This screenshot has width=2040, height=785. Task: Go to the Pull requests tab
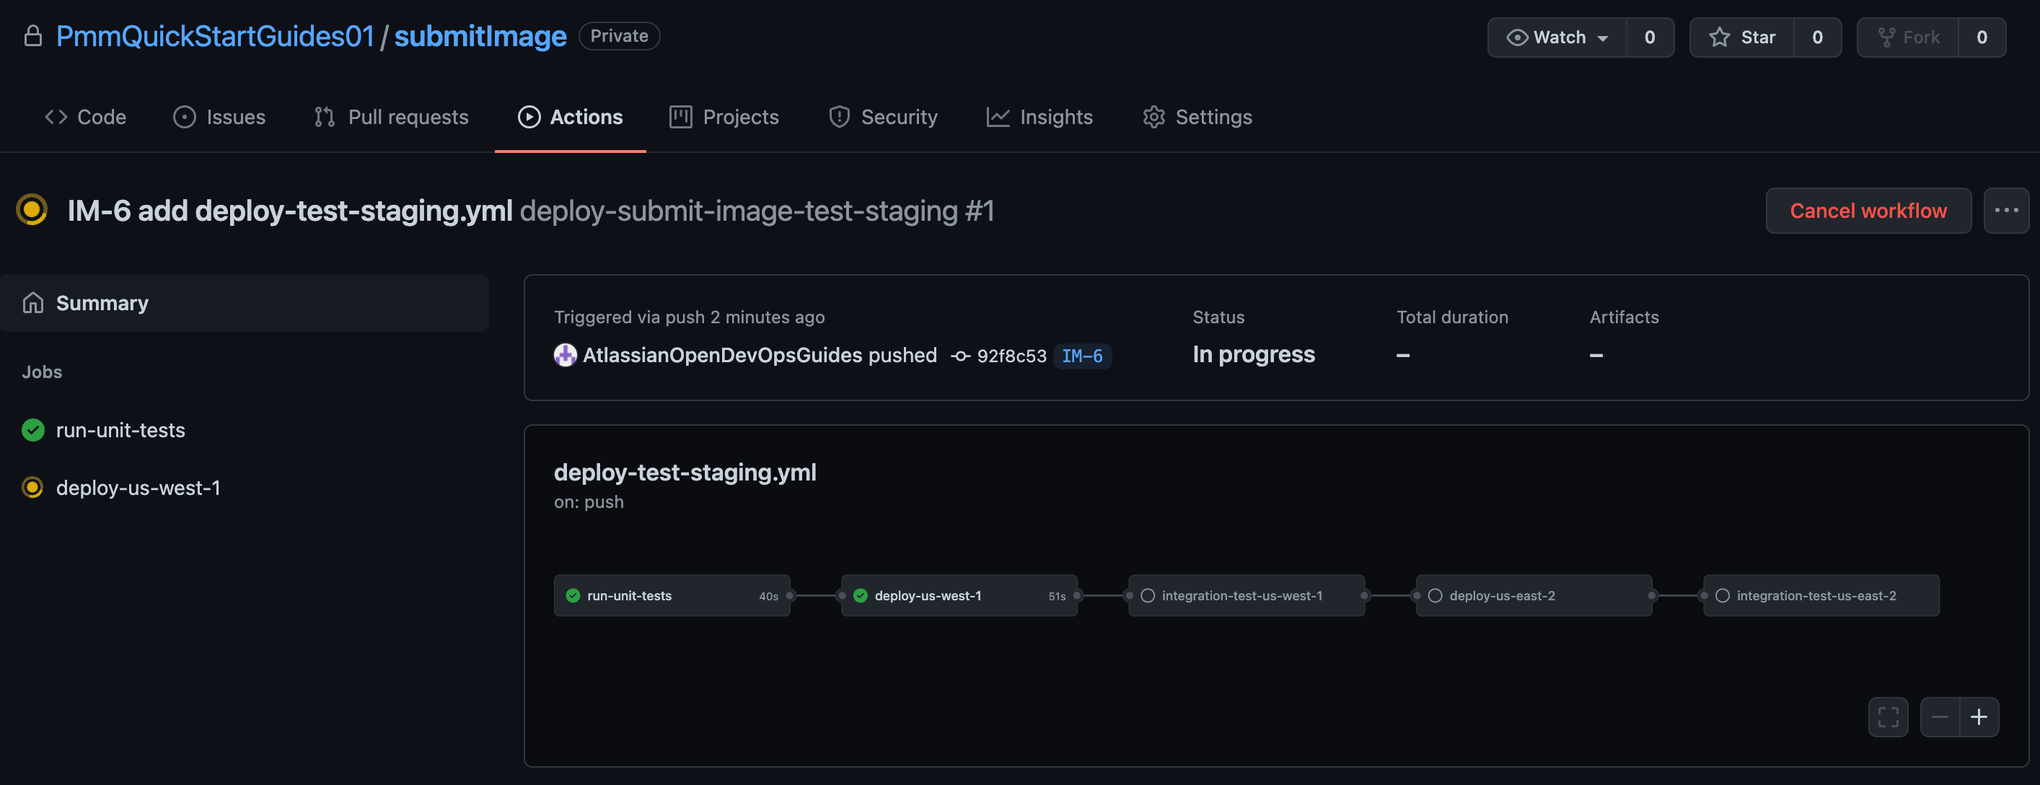pos(391,117)
